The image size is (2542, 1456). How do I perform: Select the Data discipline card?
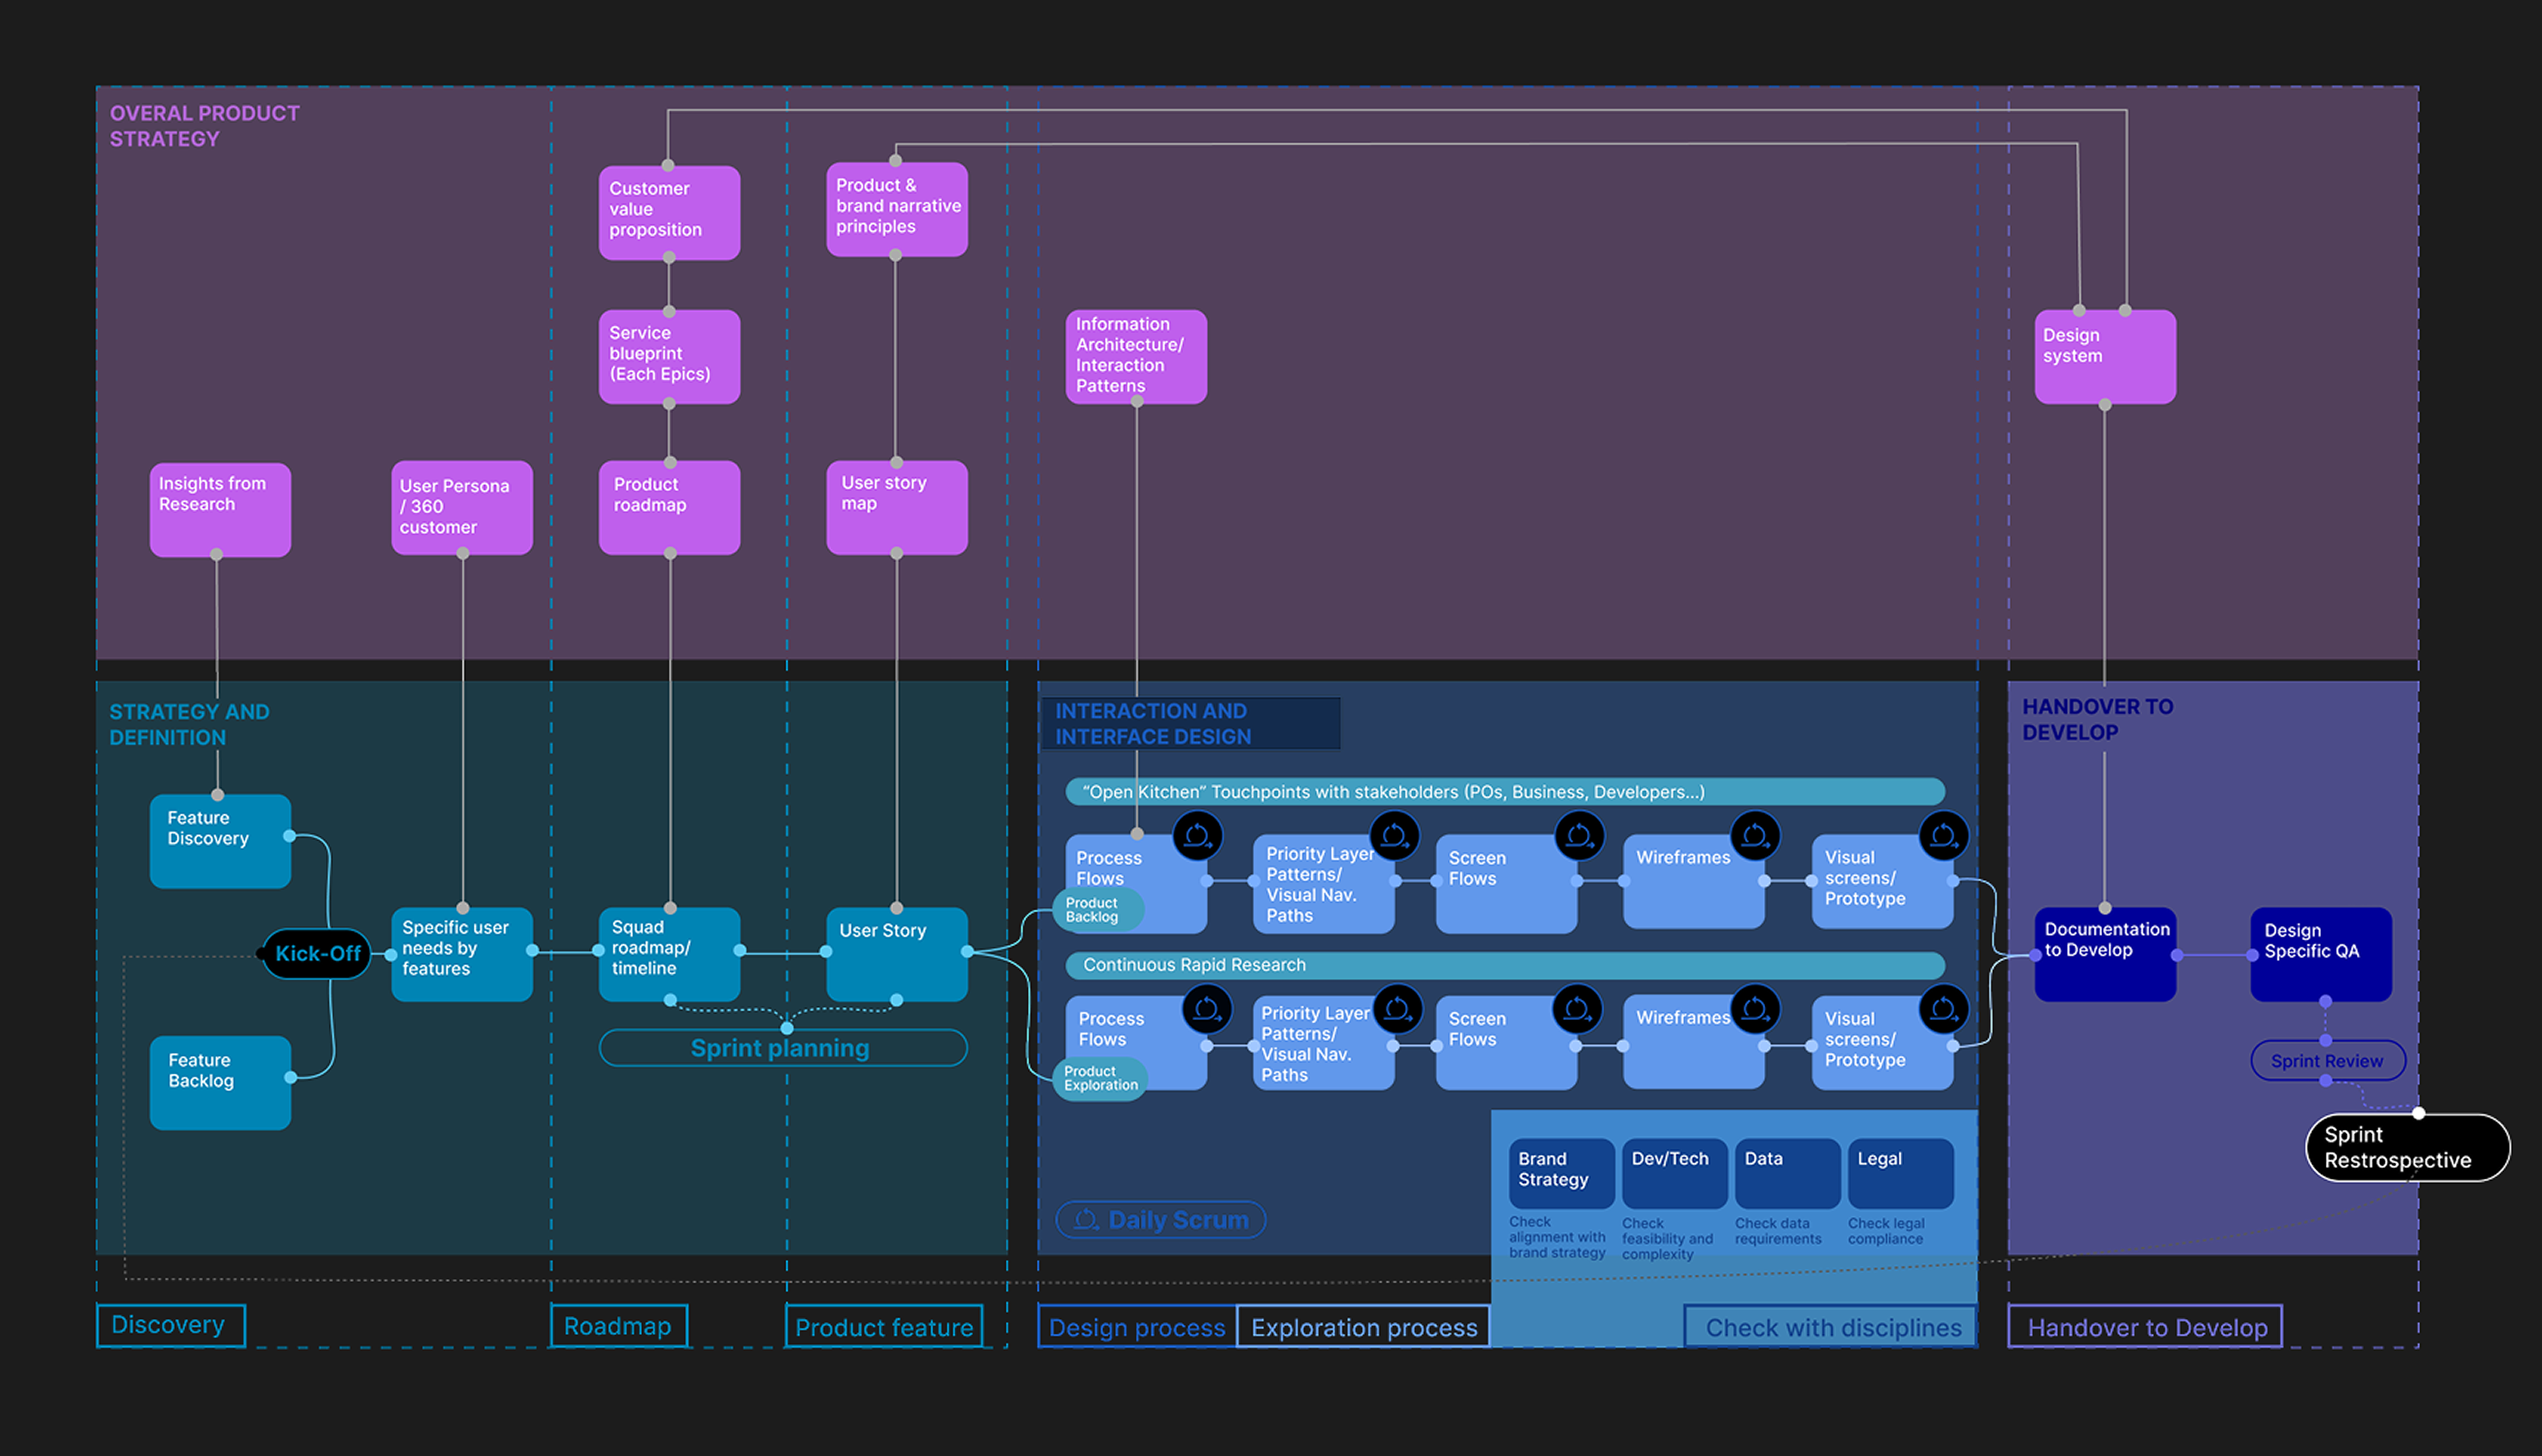pos(1787,1173)
